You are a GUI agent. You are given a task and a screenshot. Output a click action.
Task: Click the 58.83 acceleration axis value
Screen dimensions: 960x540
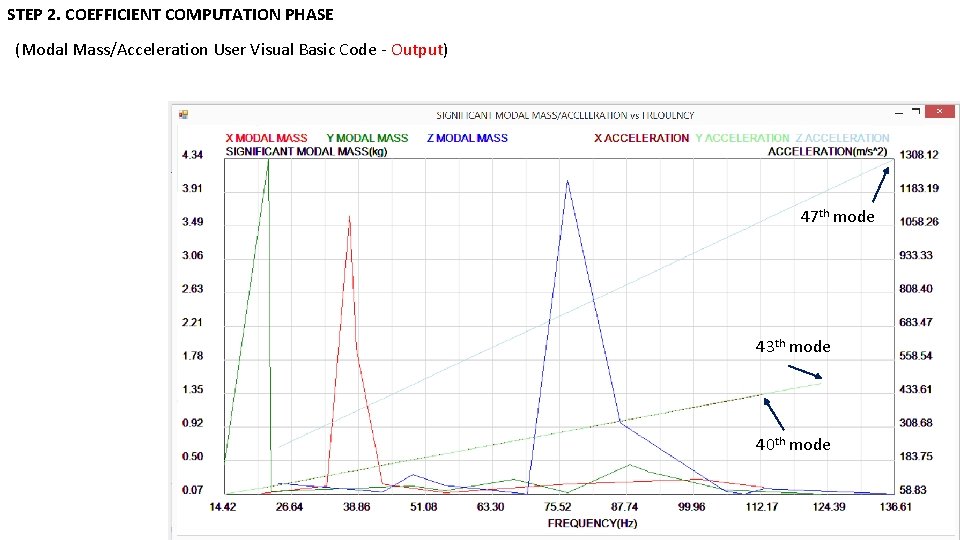[913, 490]
